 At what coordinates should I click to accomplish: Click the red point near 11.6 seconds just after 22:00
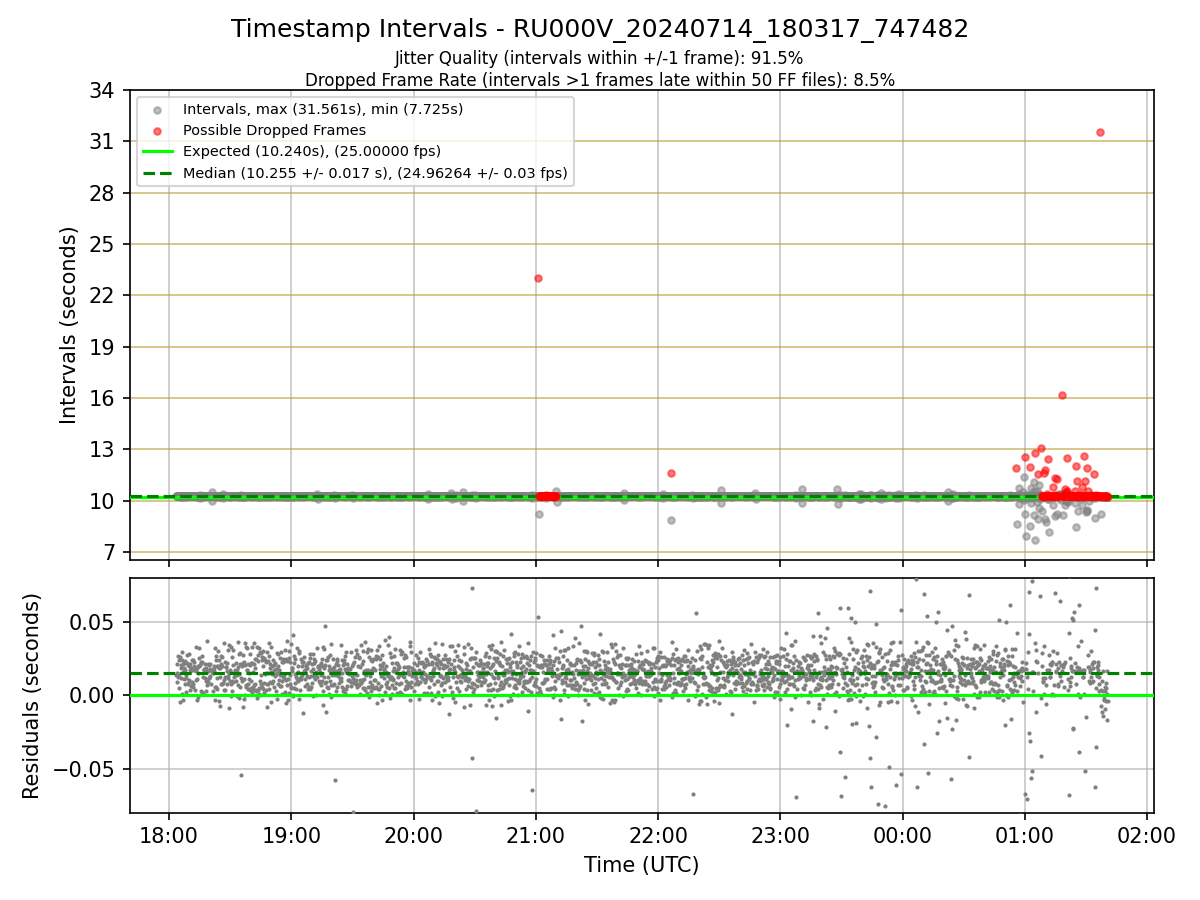[671, 473]
